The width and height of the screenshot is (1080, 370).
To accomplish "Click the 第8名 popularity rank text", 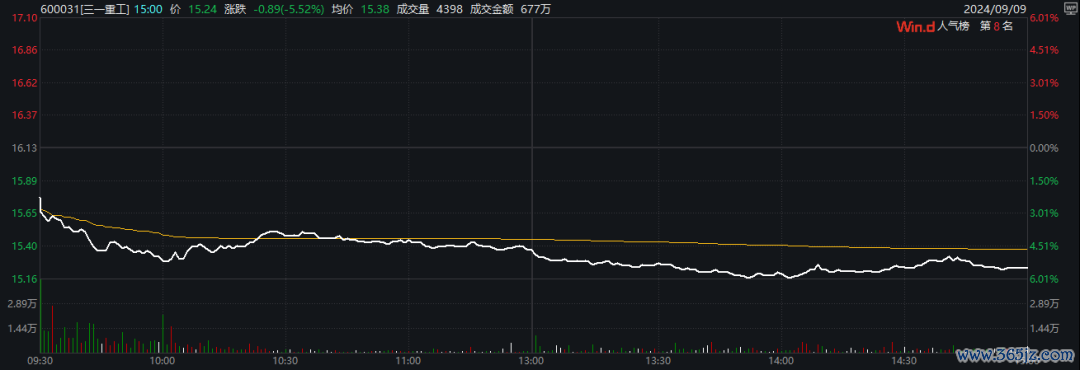I will [x=997, y=27].
